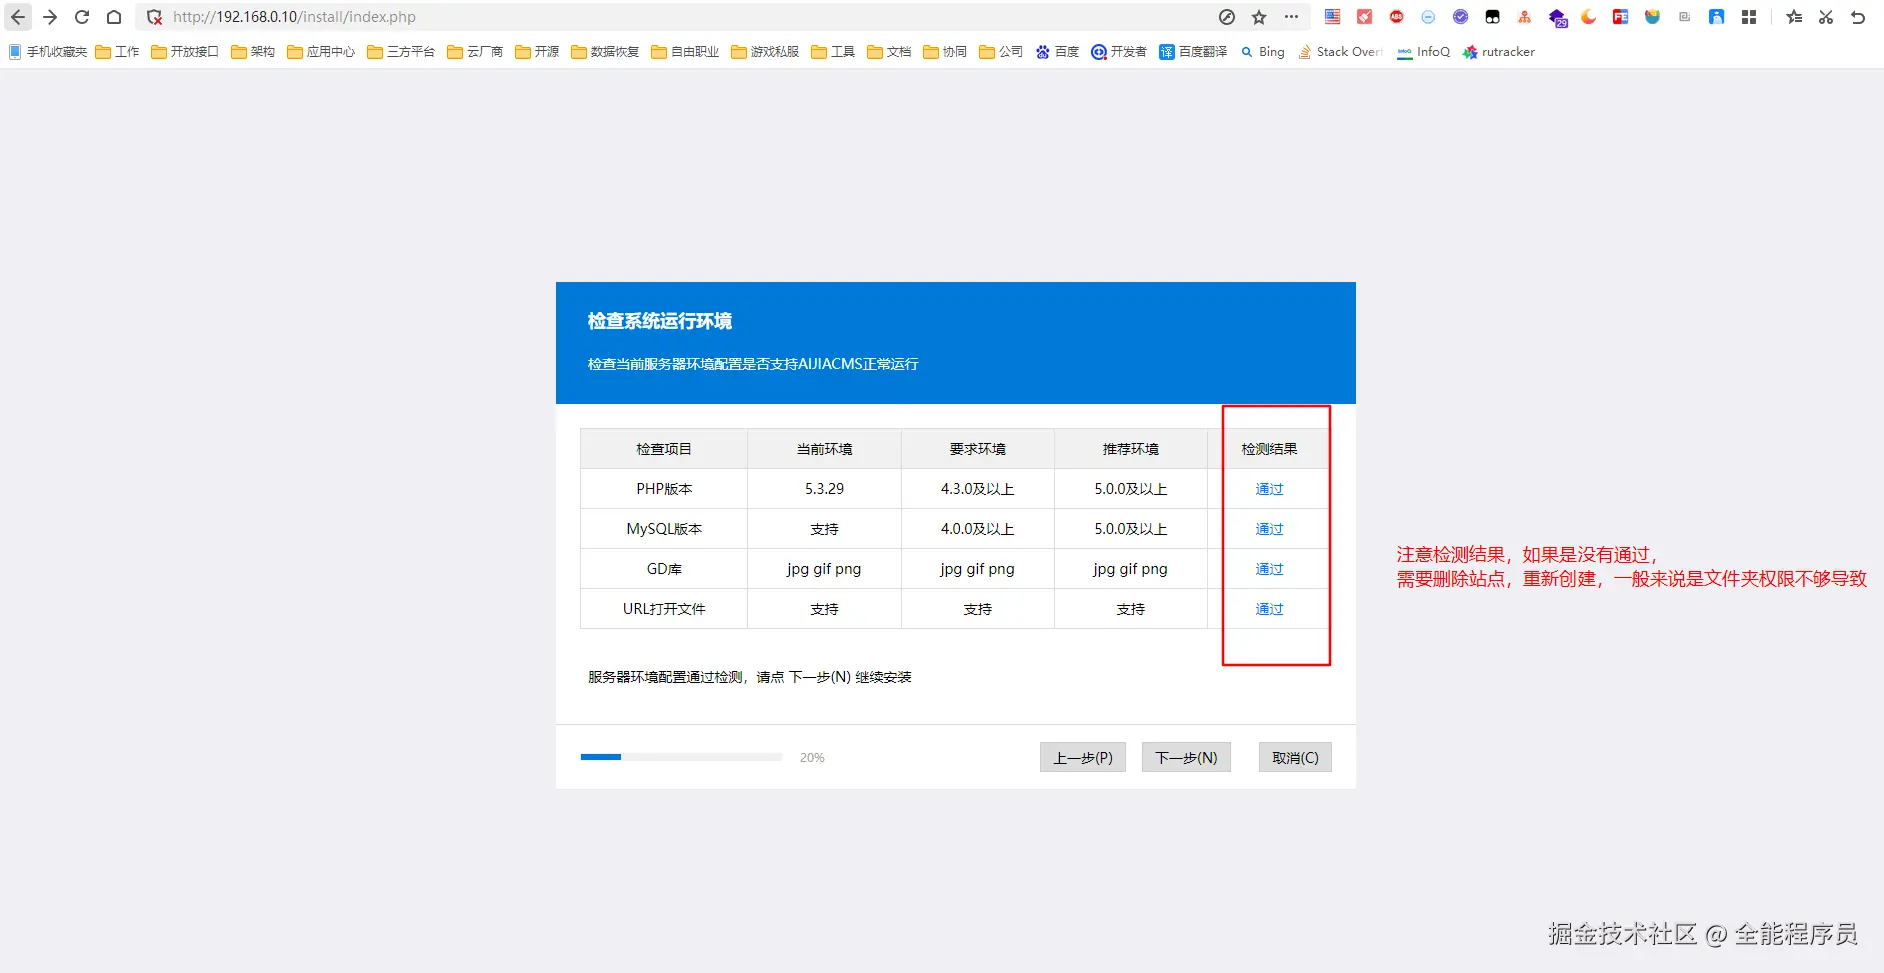This screenshot has height=973, width=1884.
Task: Click the compass speed mode icon
Action: pyautogui.click(x=1227, y=17)
